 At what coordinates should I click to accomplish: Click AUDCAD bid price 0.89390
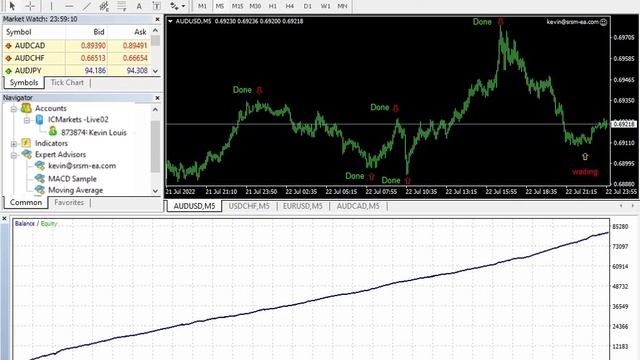[93, 46]
